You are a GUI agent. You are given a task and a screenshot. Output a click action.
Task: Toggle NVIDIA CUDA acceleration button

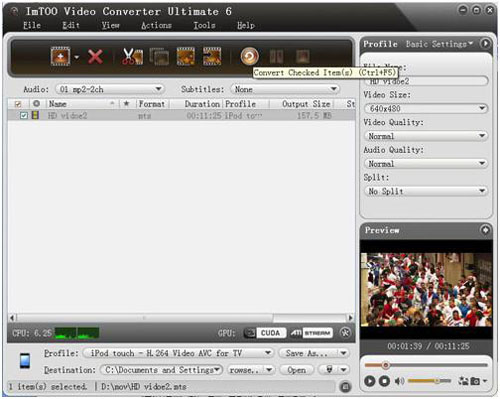(265, 333)
